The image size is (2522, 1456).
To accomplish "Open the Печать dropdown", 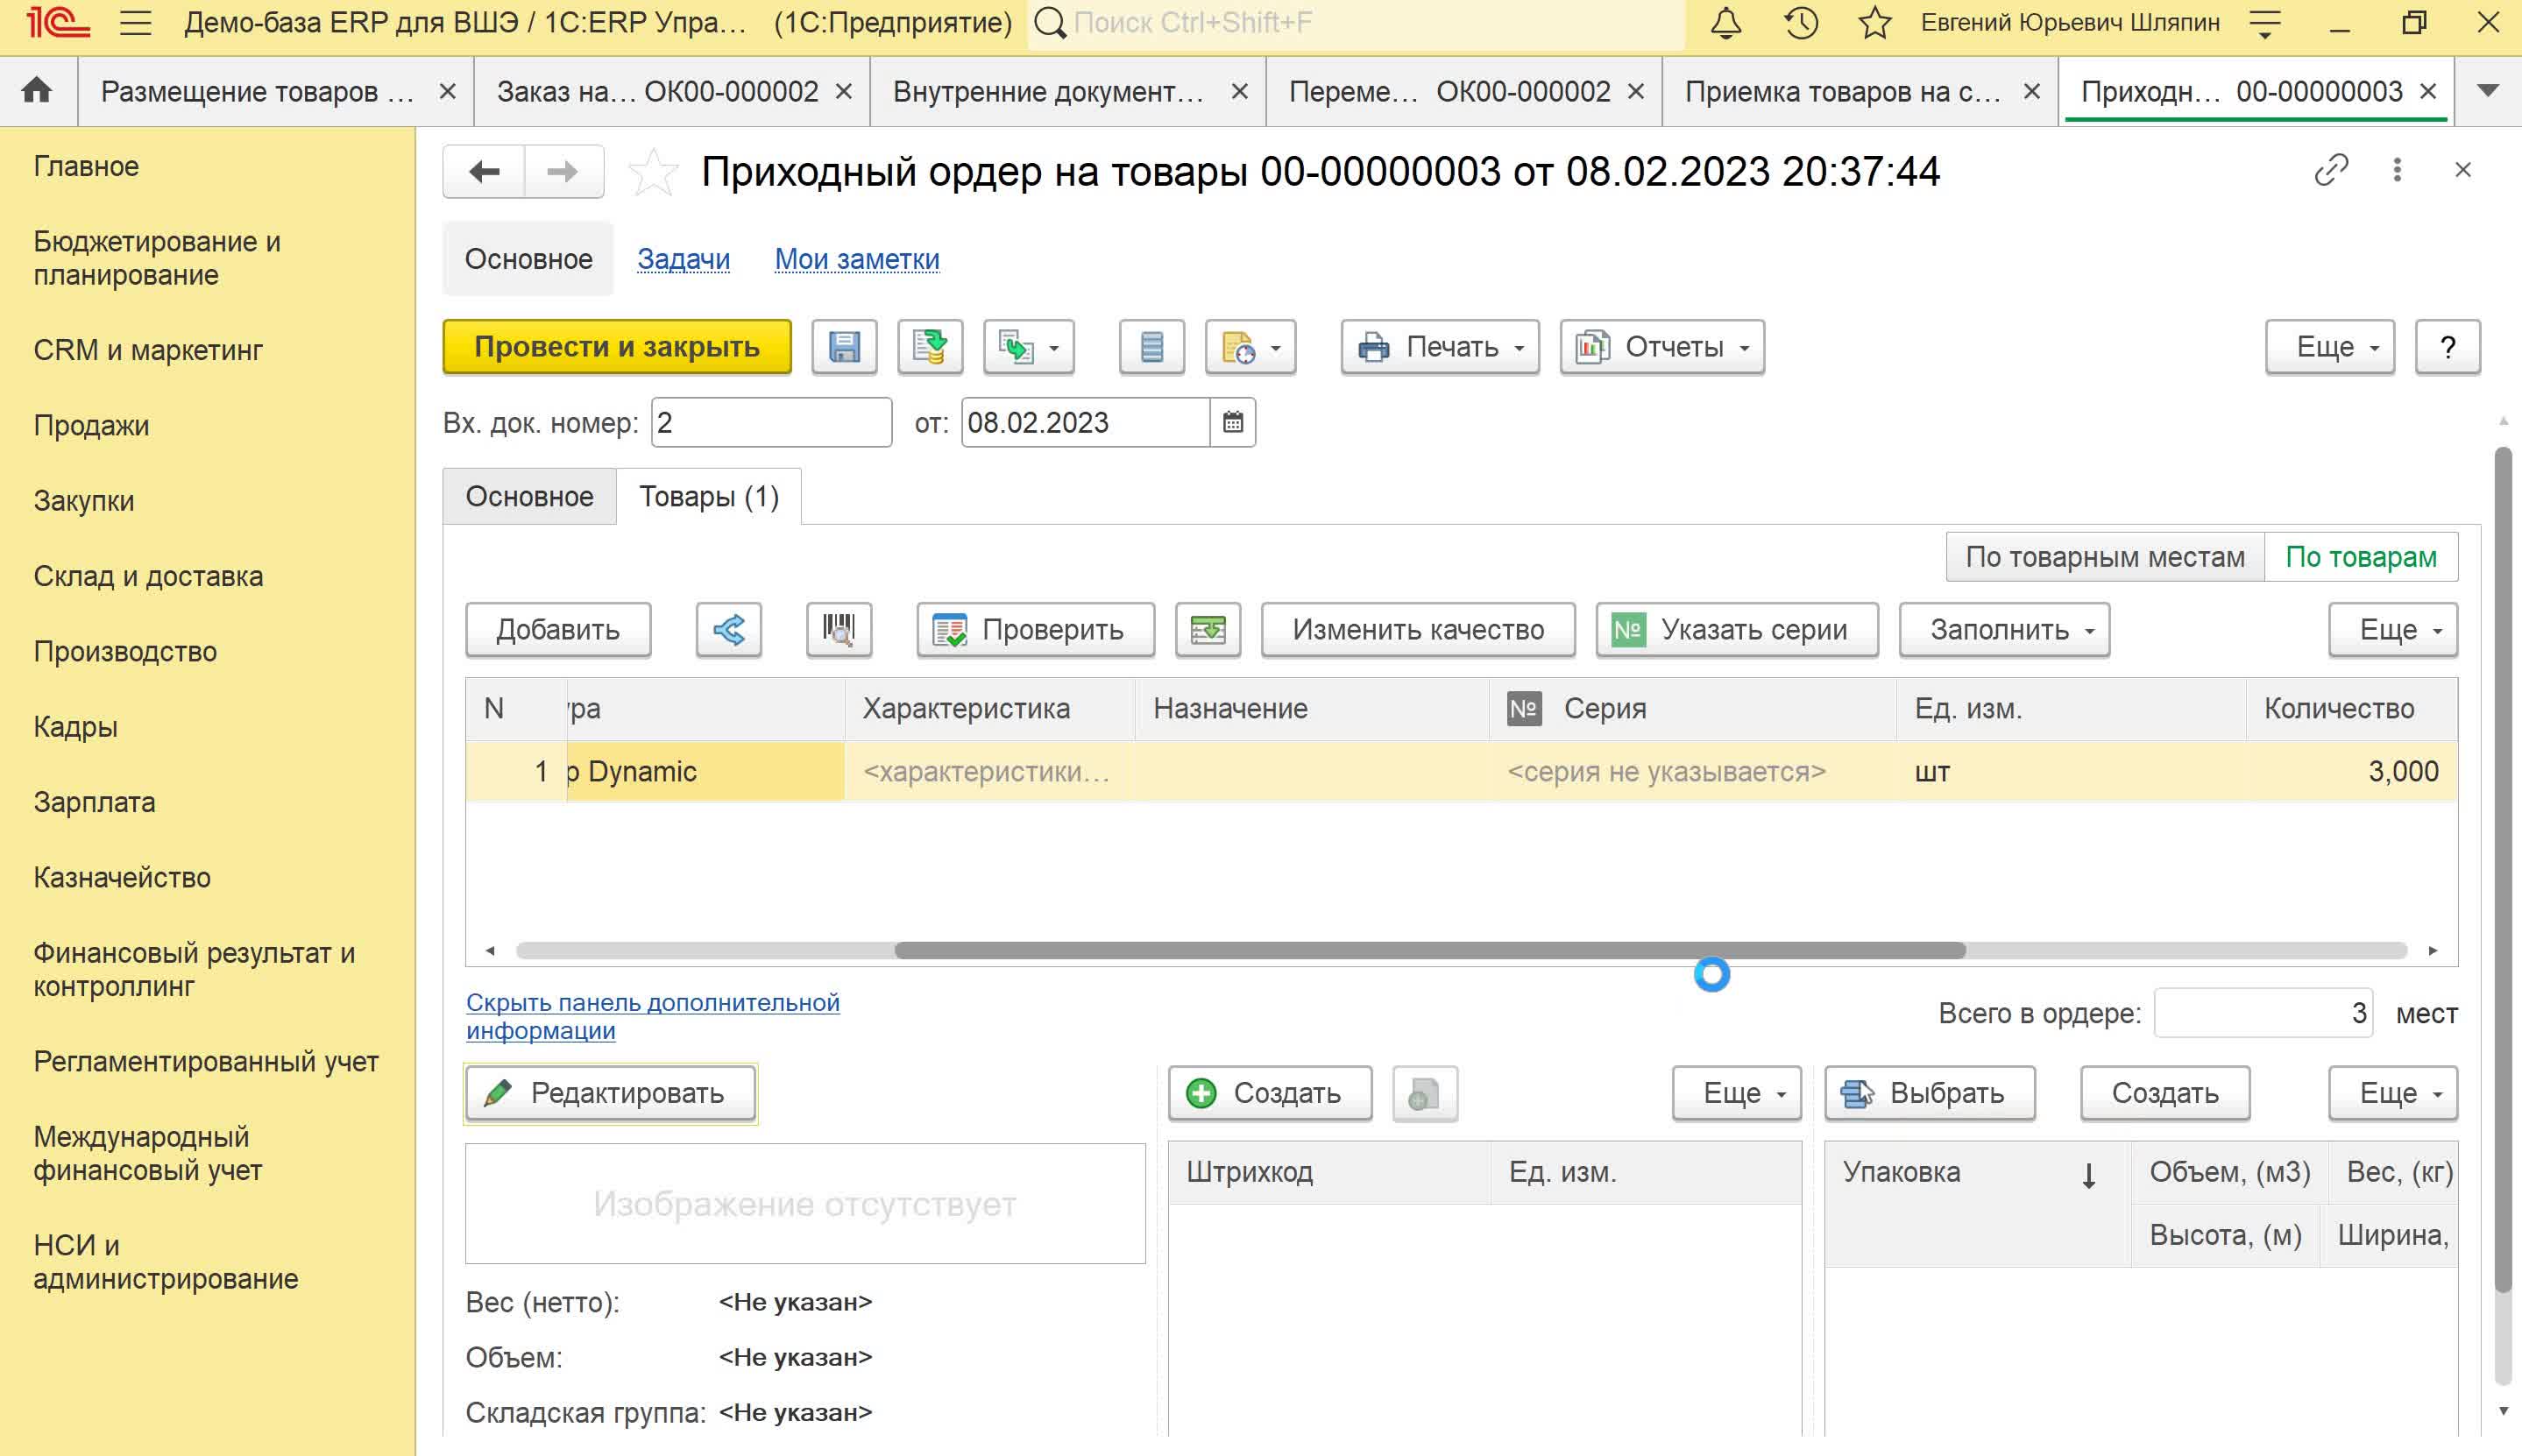I will [x=1440, y=347].
